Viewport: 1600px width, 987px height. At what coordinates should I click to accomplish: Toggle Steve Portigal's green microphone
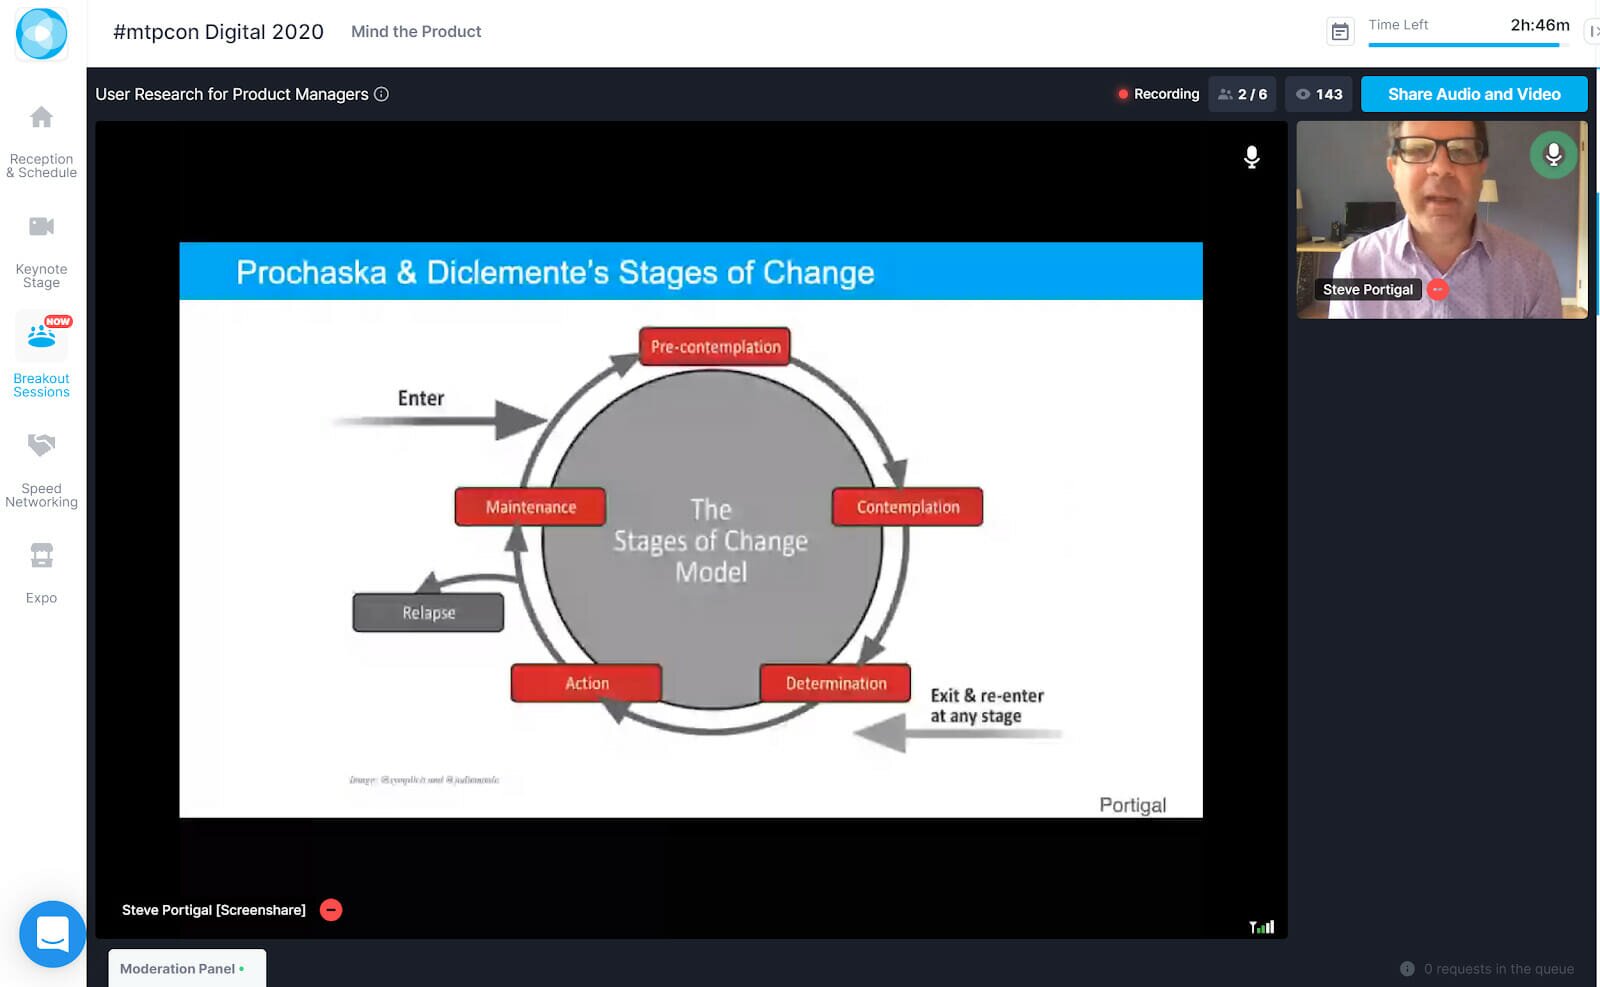coord(1553,155)
